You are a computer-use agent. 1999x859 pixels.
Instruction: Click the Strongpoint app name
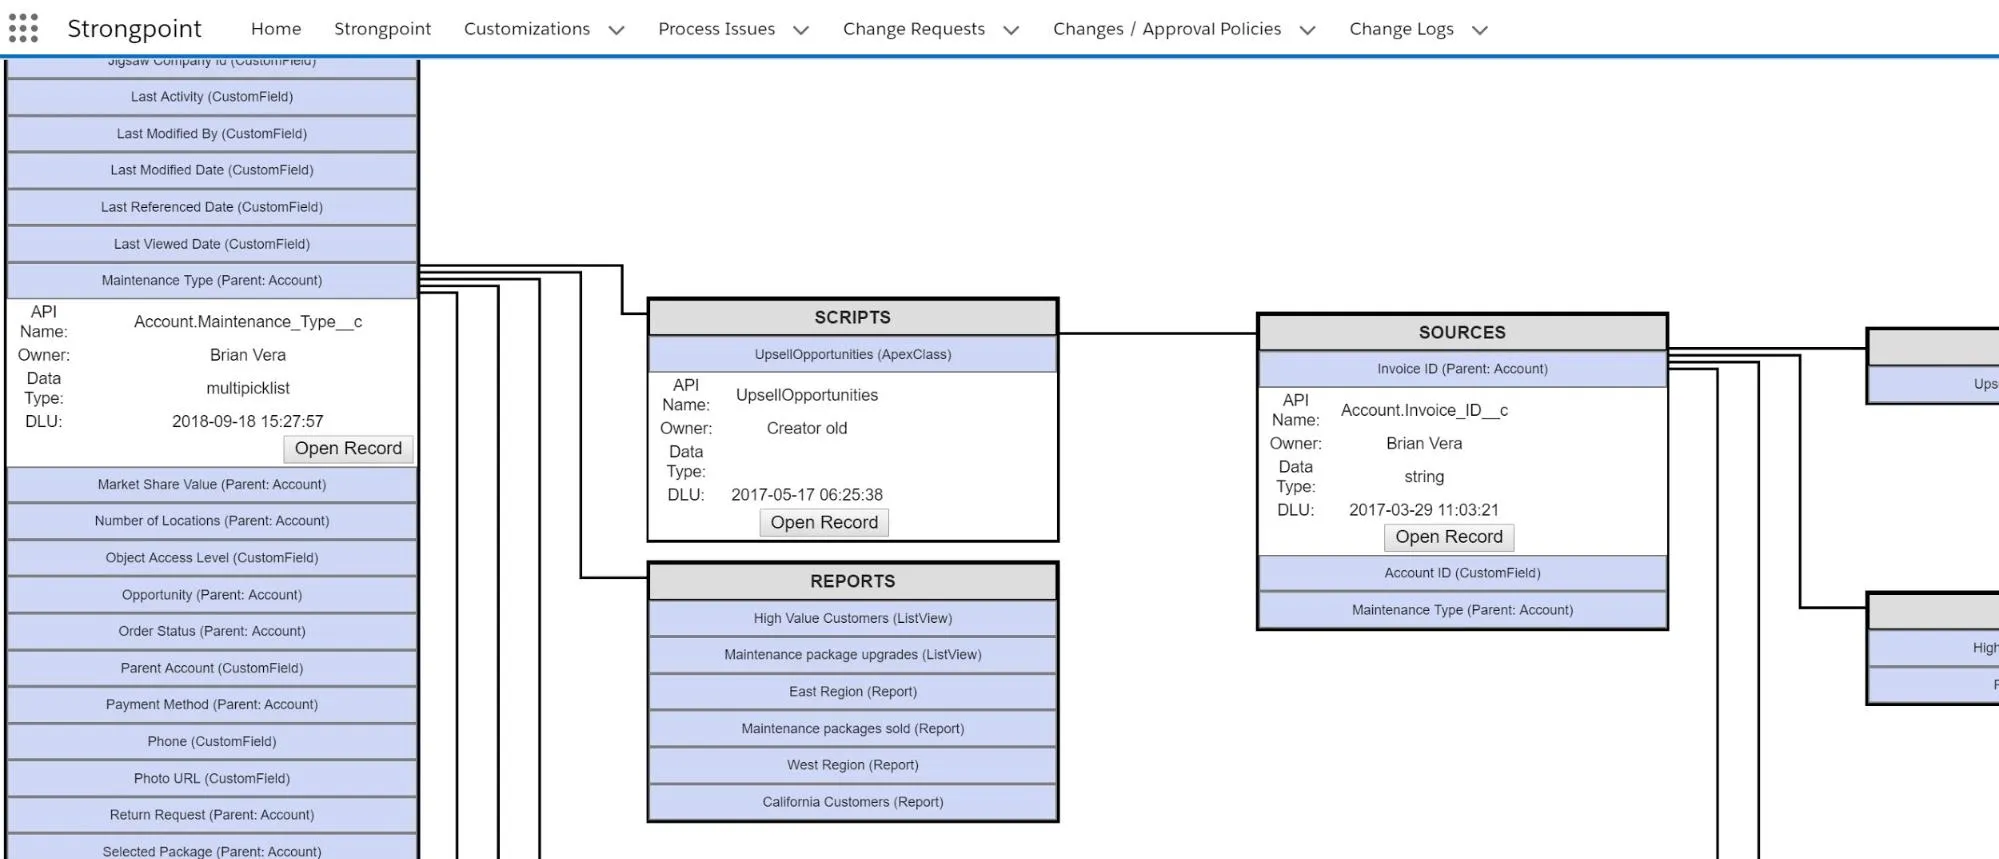(x=134, y=29)
